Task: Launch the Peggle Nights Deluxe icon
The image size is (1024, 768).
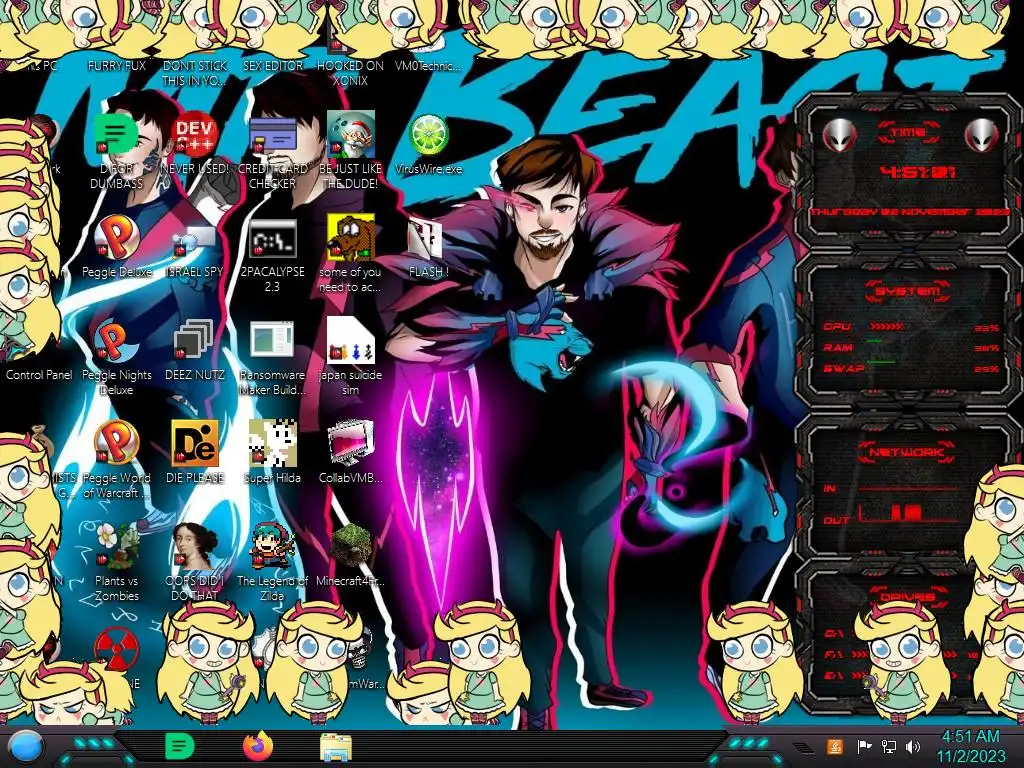Action: point(116,341)
